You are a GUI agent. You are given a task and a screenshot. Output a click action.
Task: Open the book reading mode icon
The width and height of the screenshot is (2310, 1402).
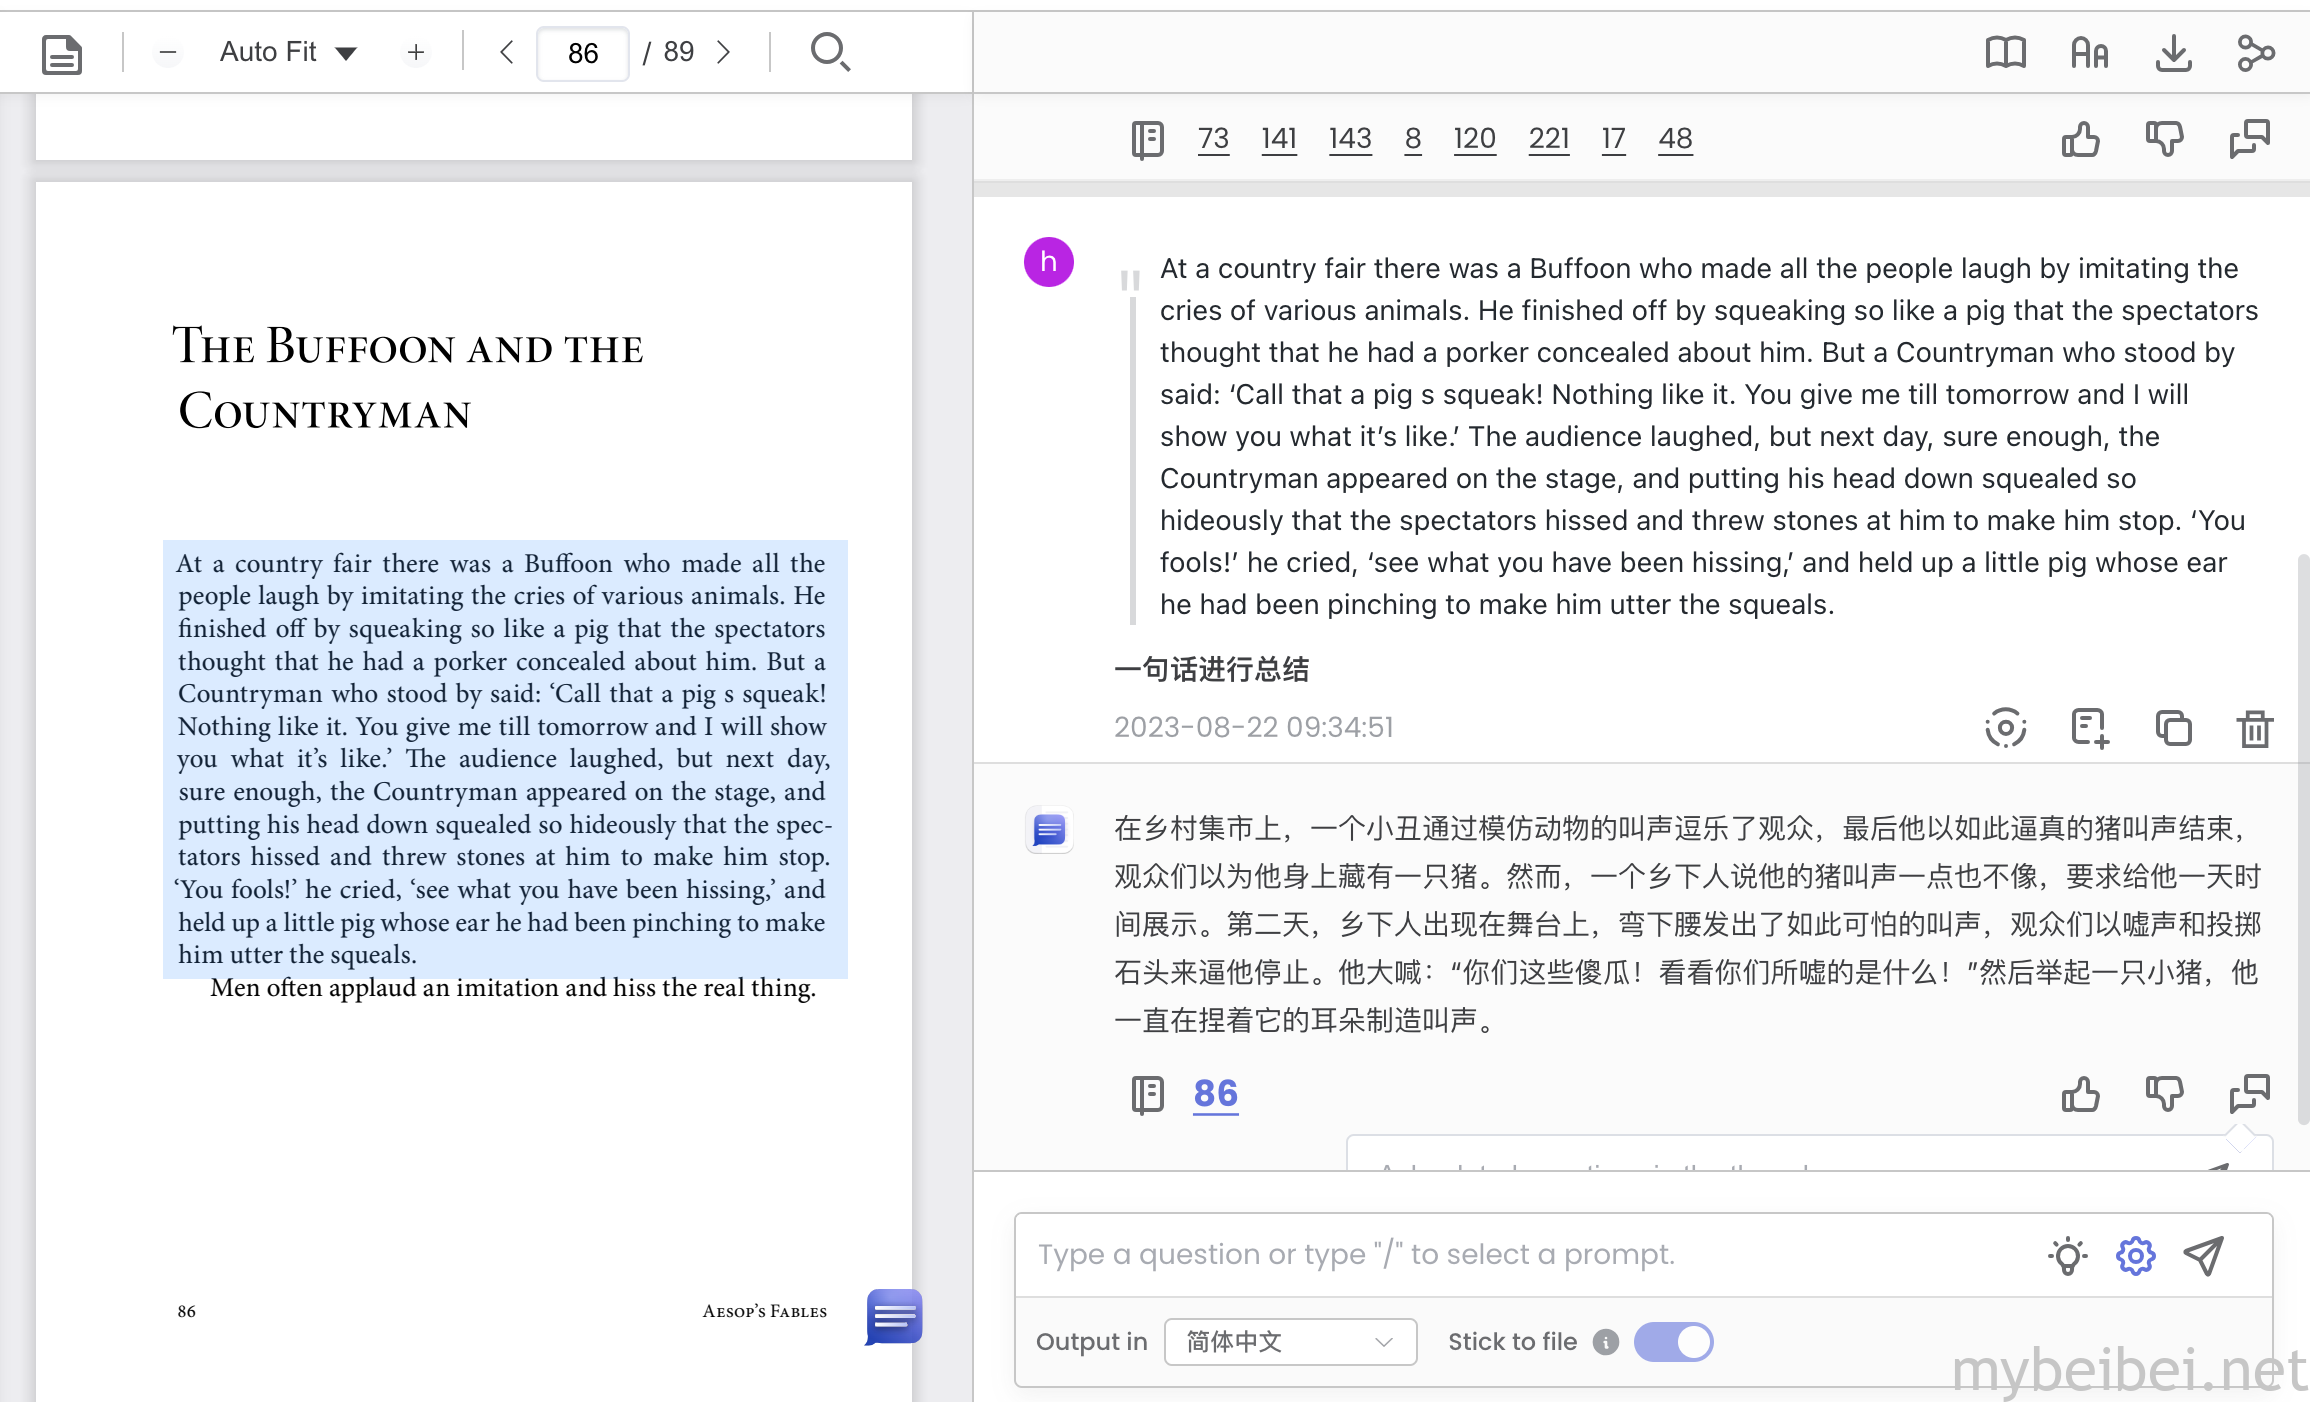[2005, 52]
